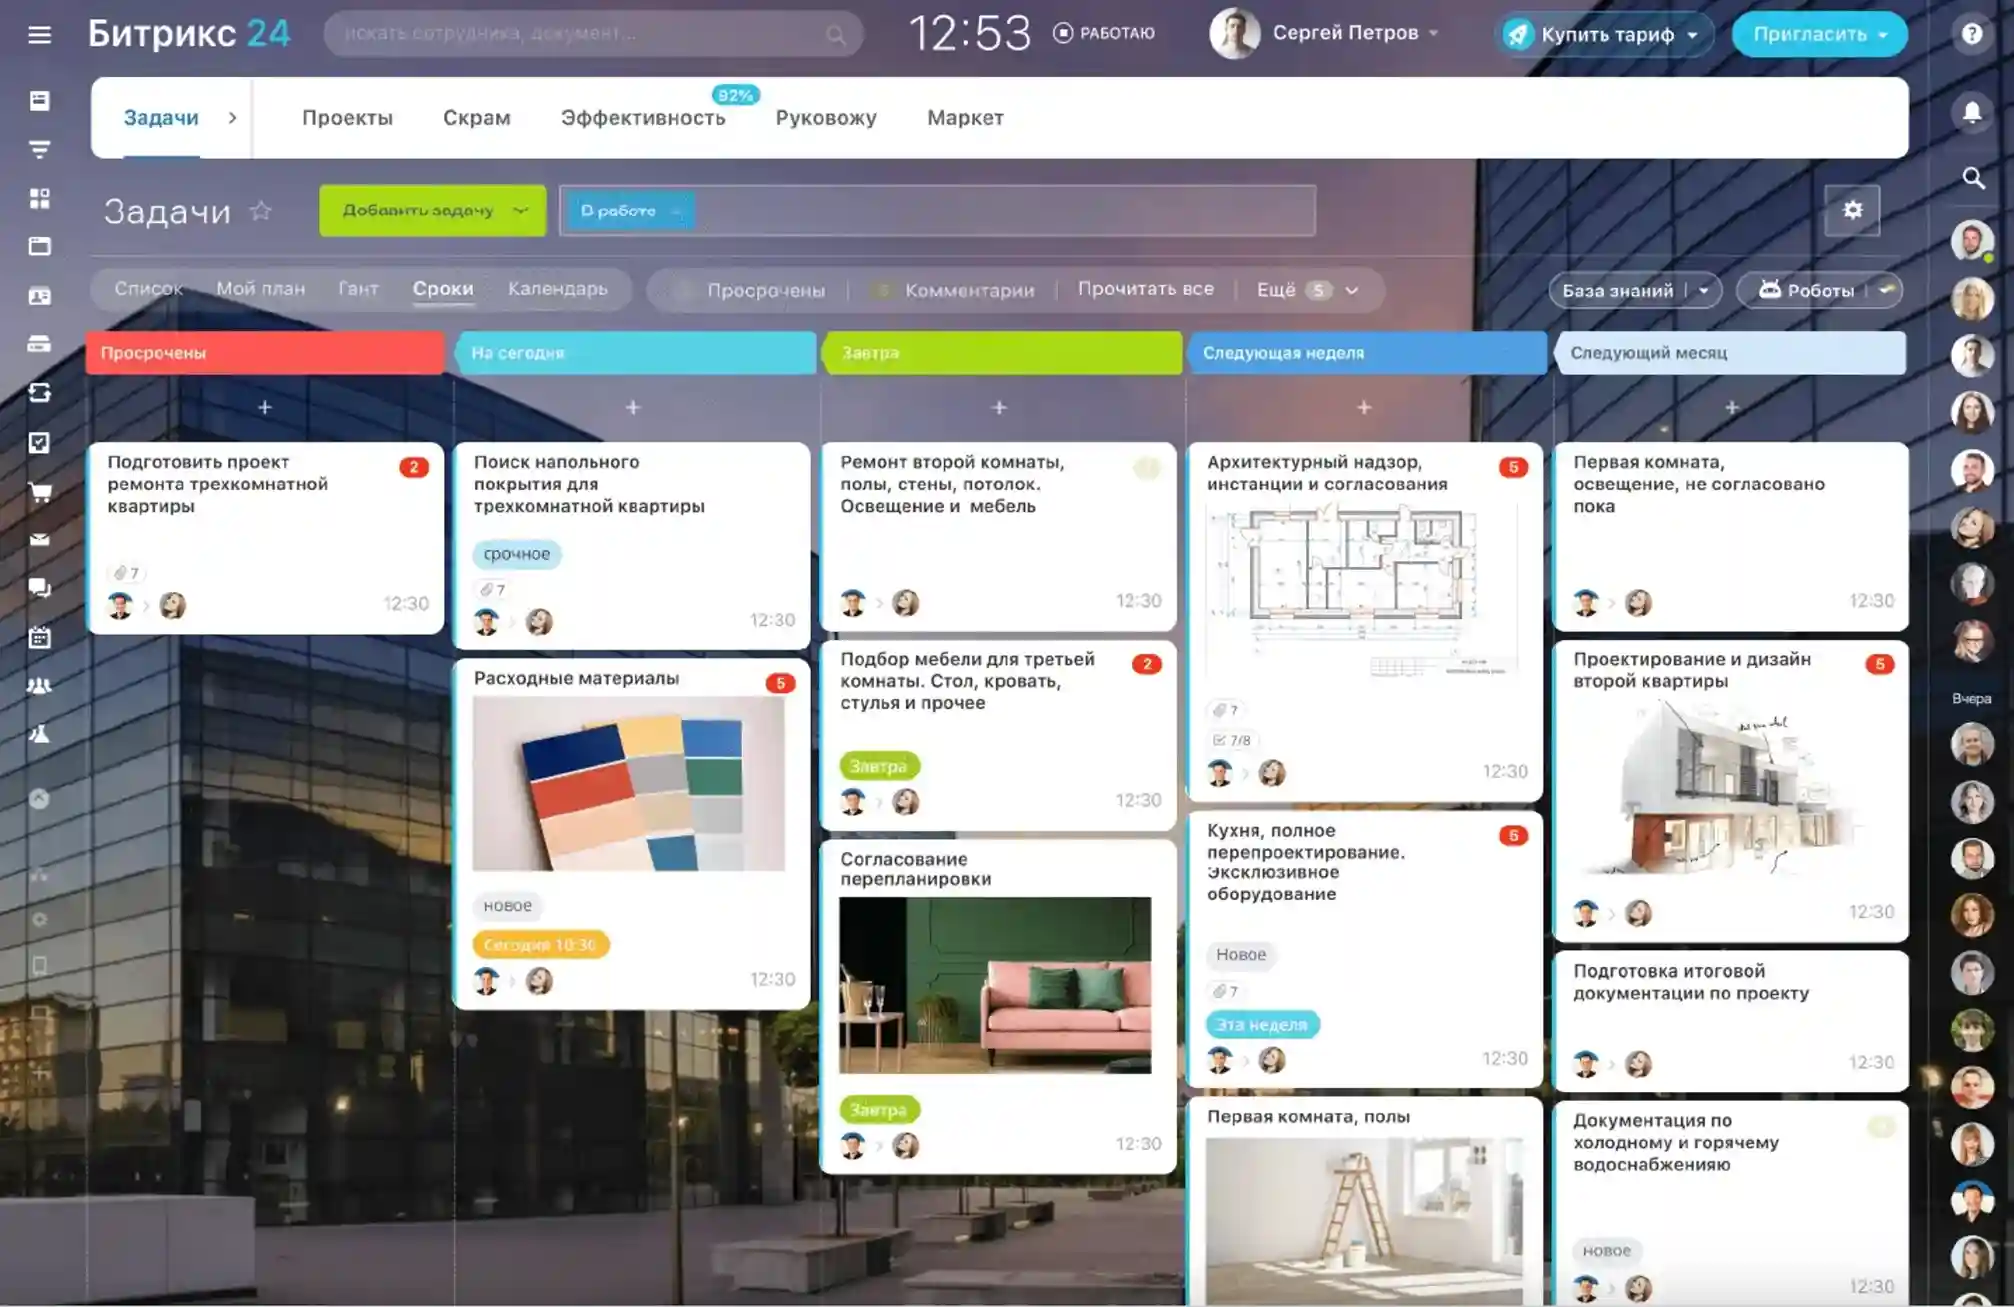Open the Расходные материалы color swatches image
This screenshot has width=2014, height=1307.
[629, 784]
